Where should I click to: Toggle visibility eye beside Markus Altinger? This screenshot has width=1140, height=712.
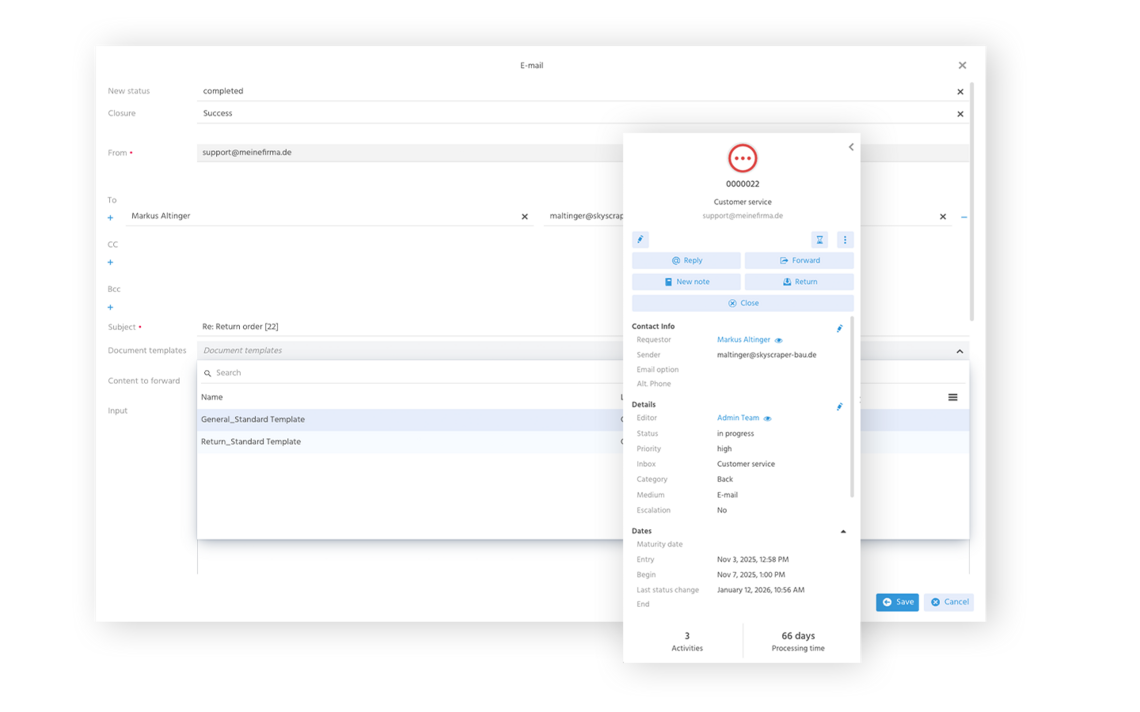[x=779, y=339]
